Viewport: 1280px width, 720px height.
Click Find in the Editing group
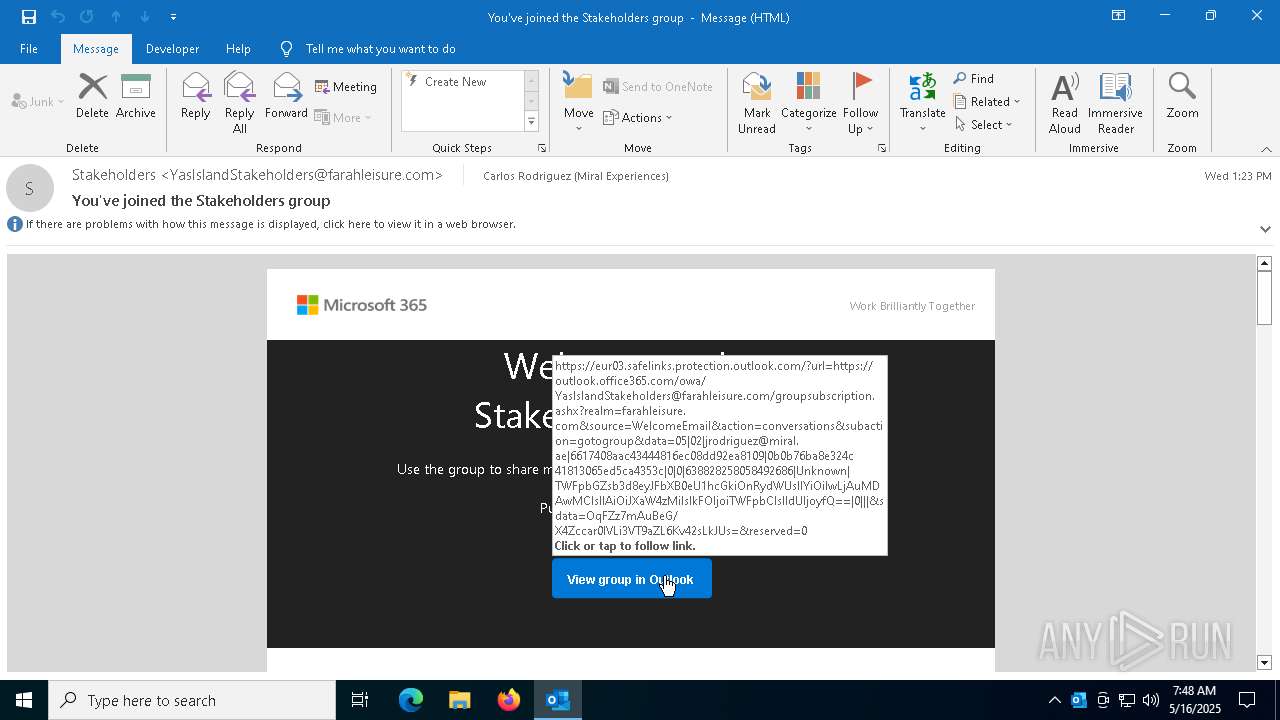point(974,79)
